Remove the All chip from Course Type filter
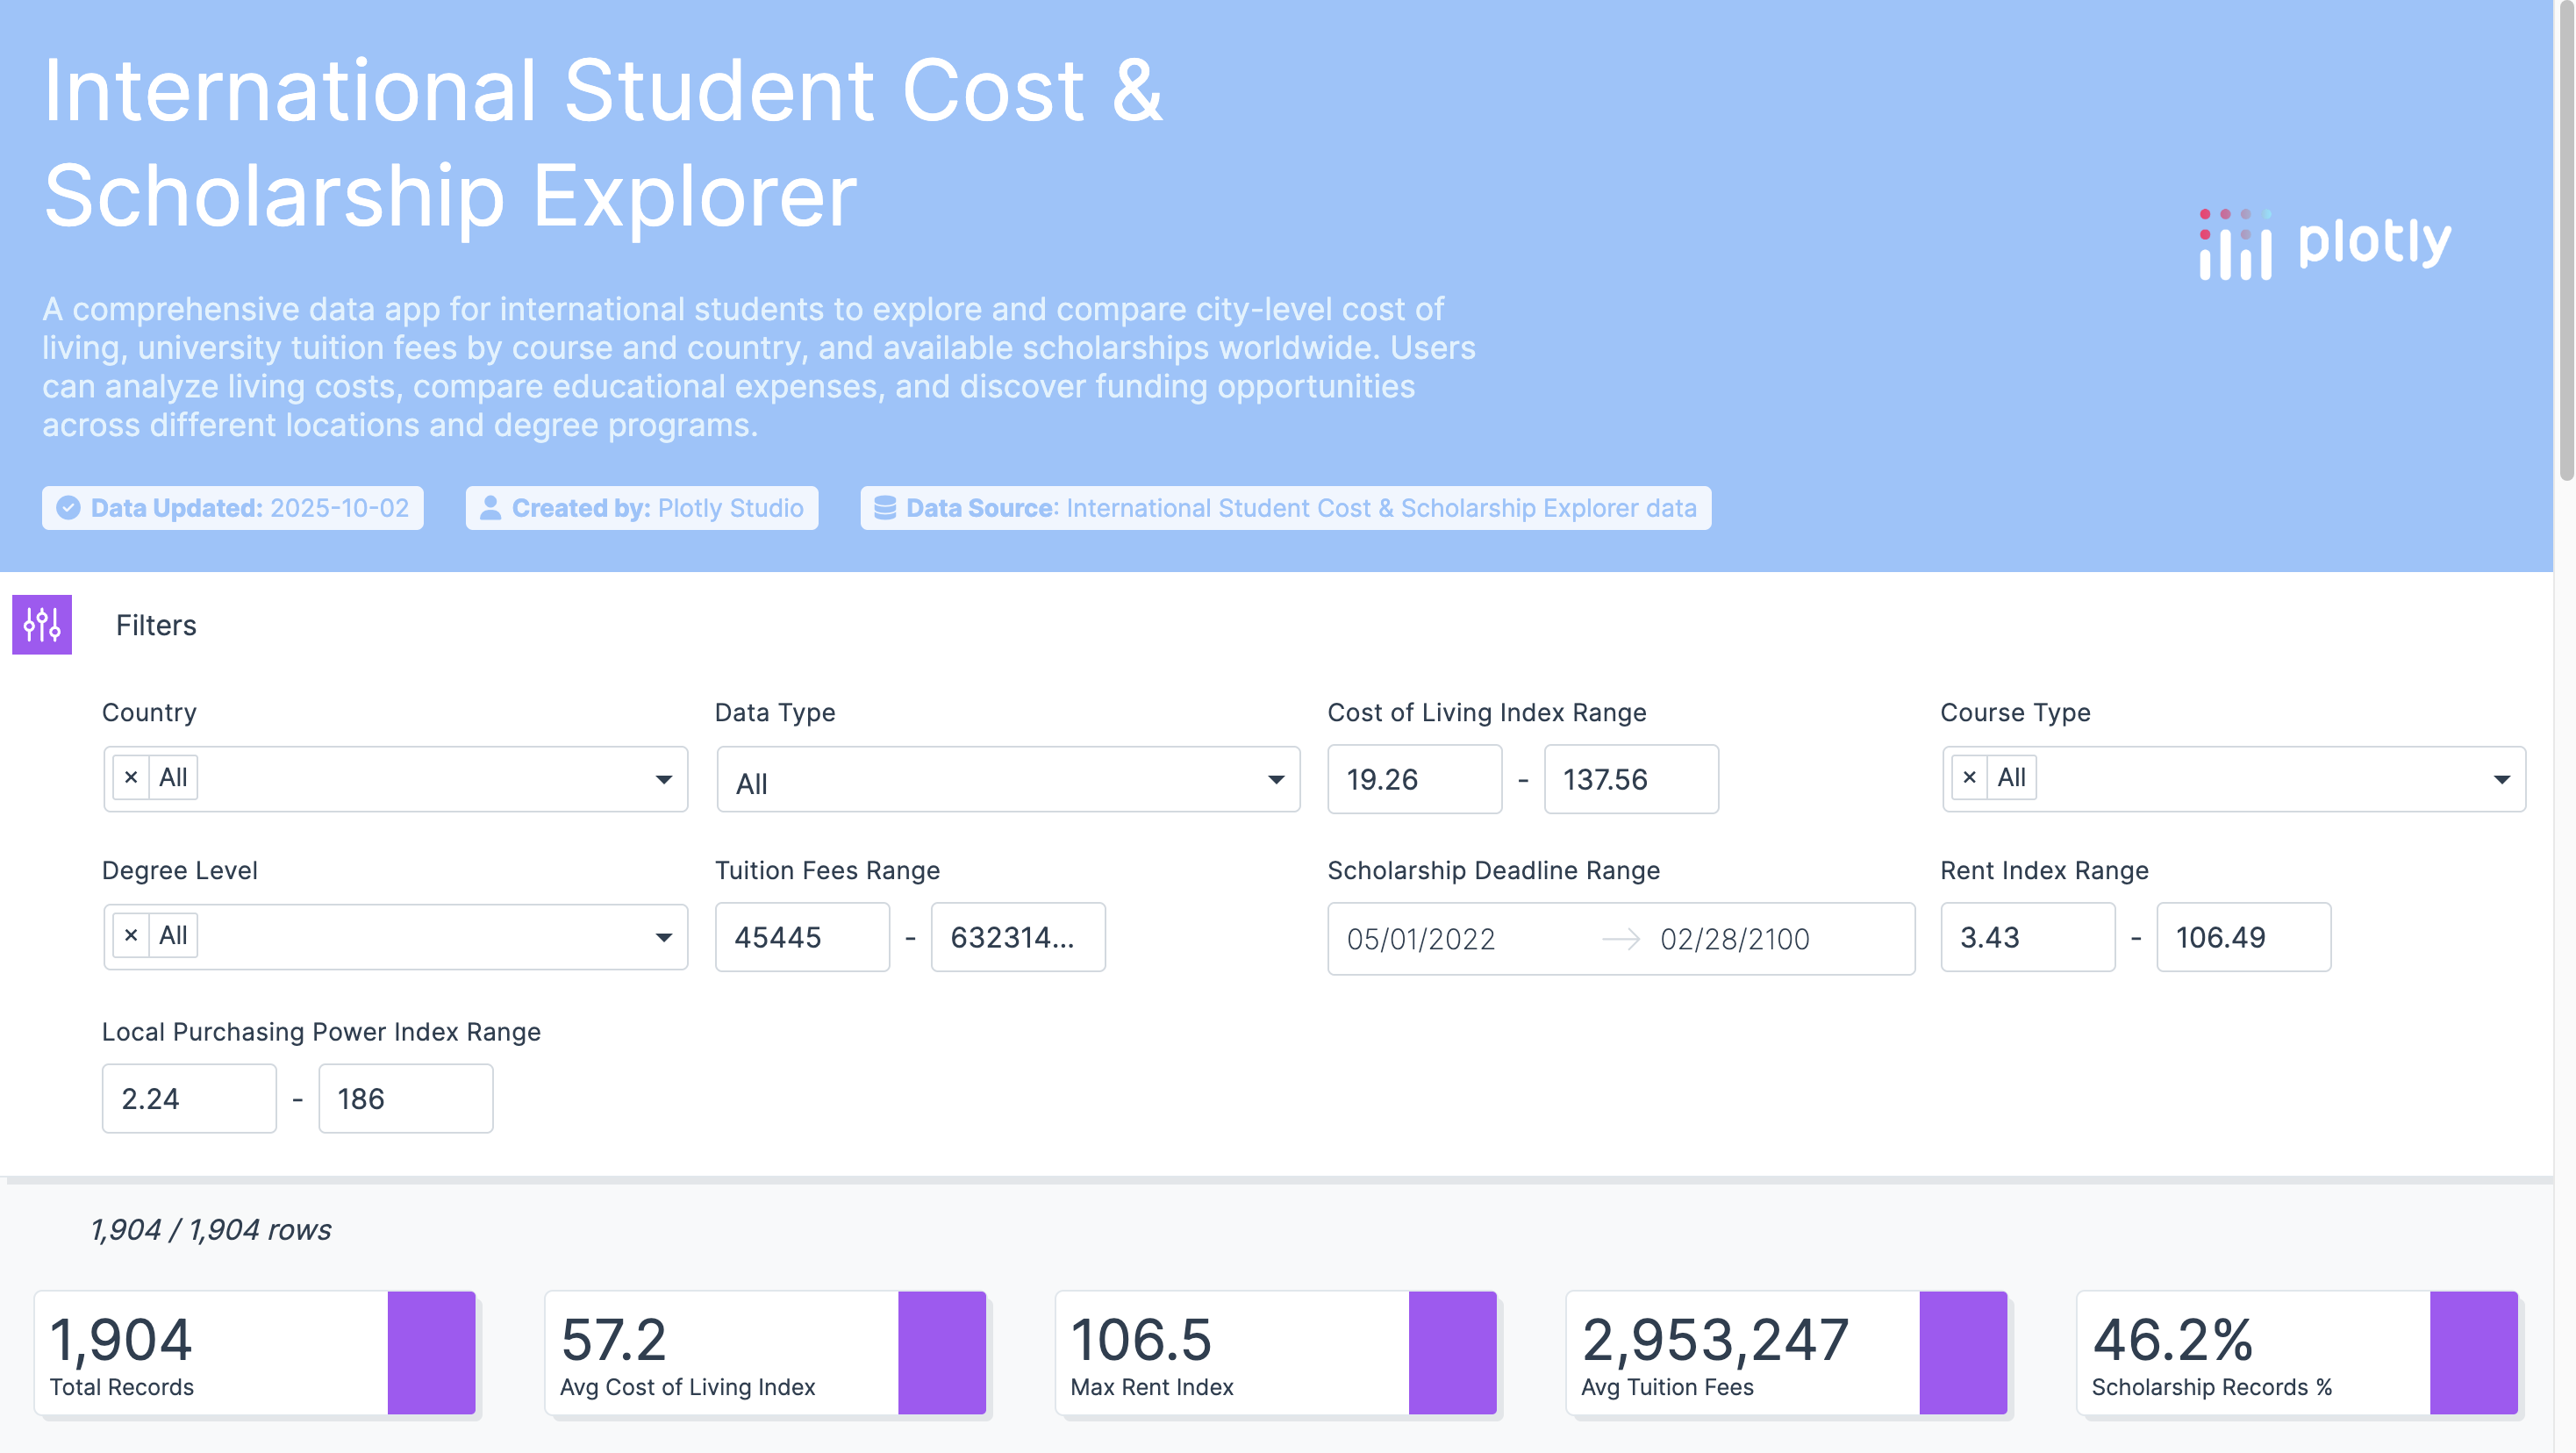The width and height of the screenshot is (2576, 1453). [x=1969, y=777]
